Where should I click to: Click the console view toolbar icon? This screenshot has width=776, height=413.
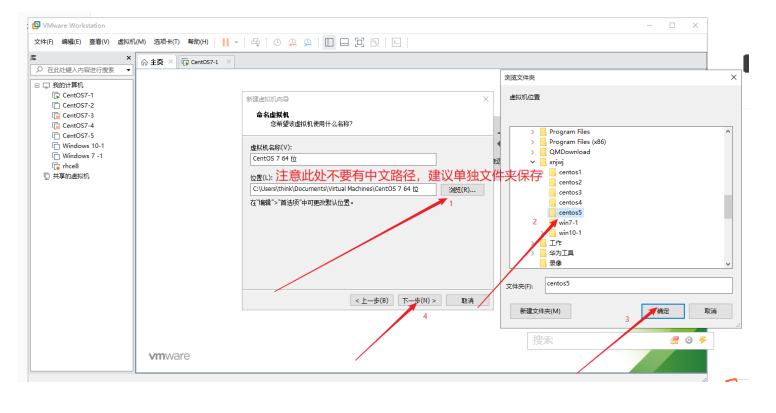tap(396, 43)
